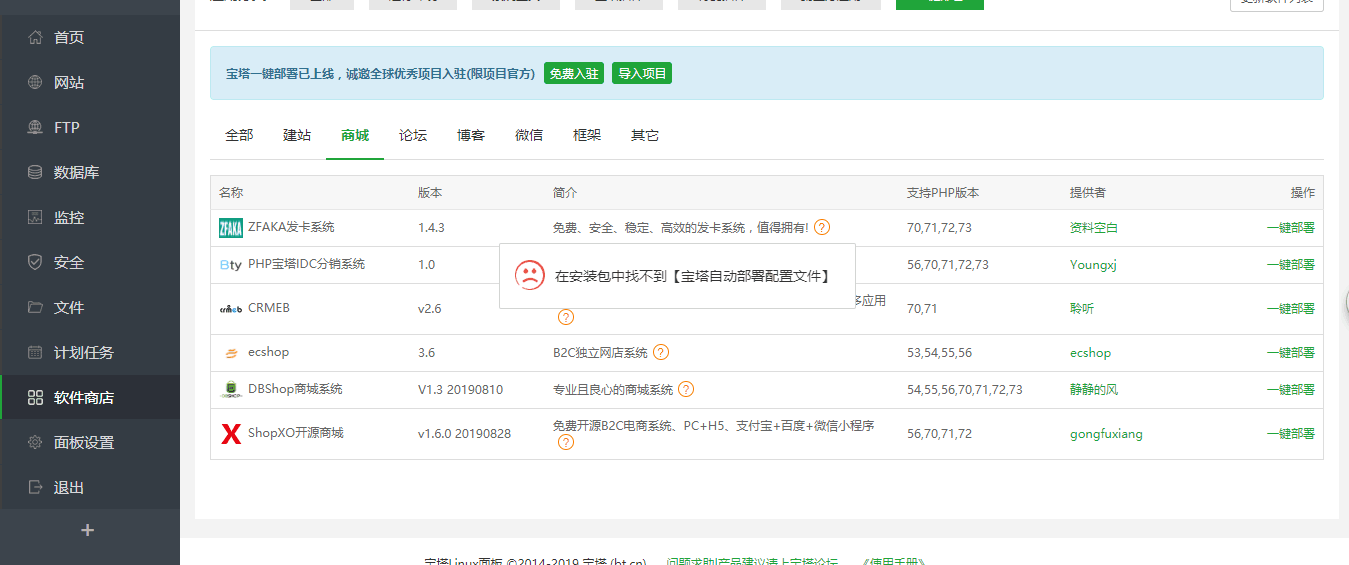This screenshot has width=1349, height=565.
Task: Click the home icon beside 首页
Action: (x=35, y=38)
